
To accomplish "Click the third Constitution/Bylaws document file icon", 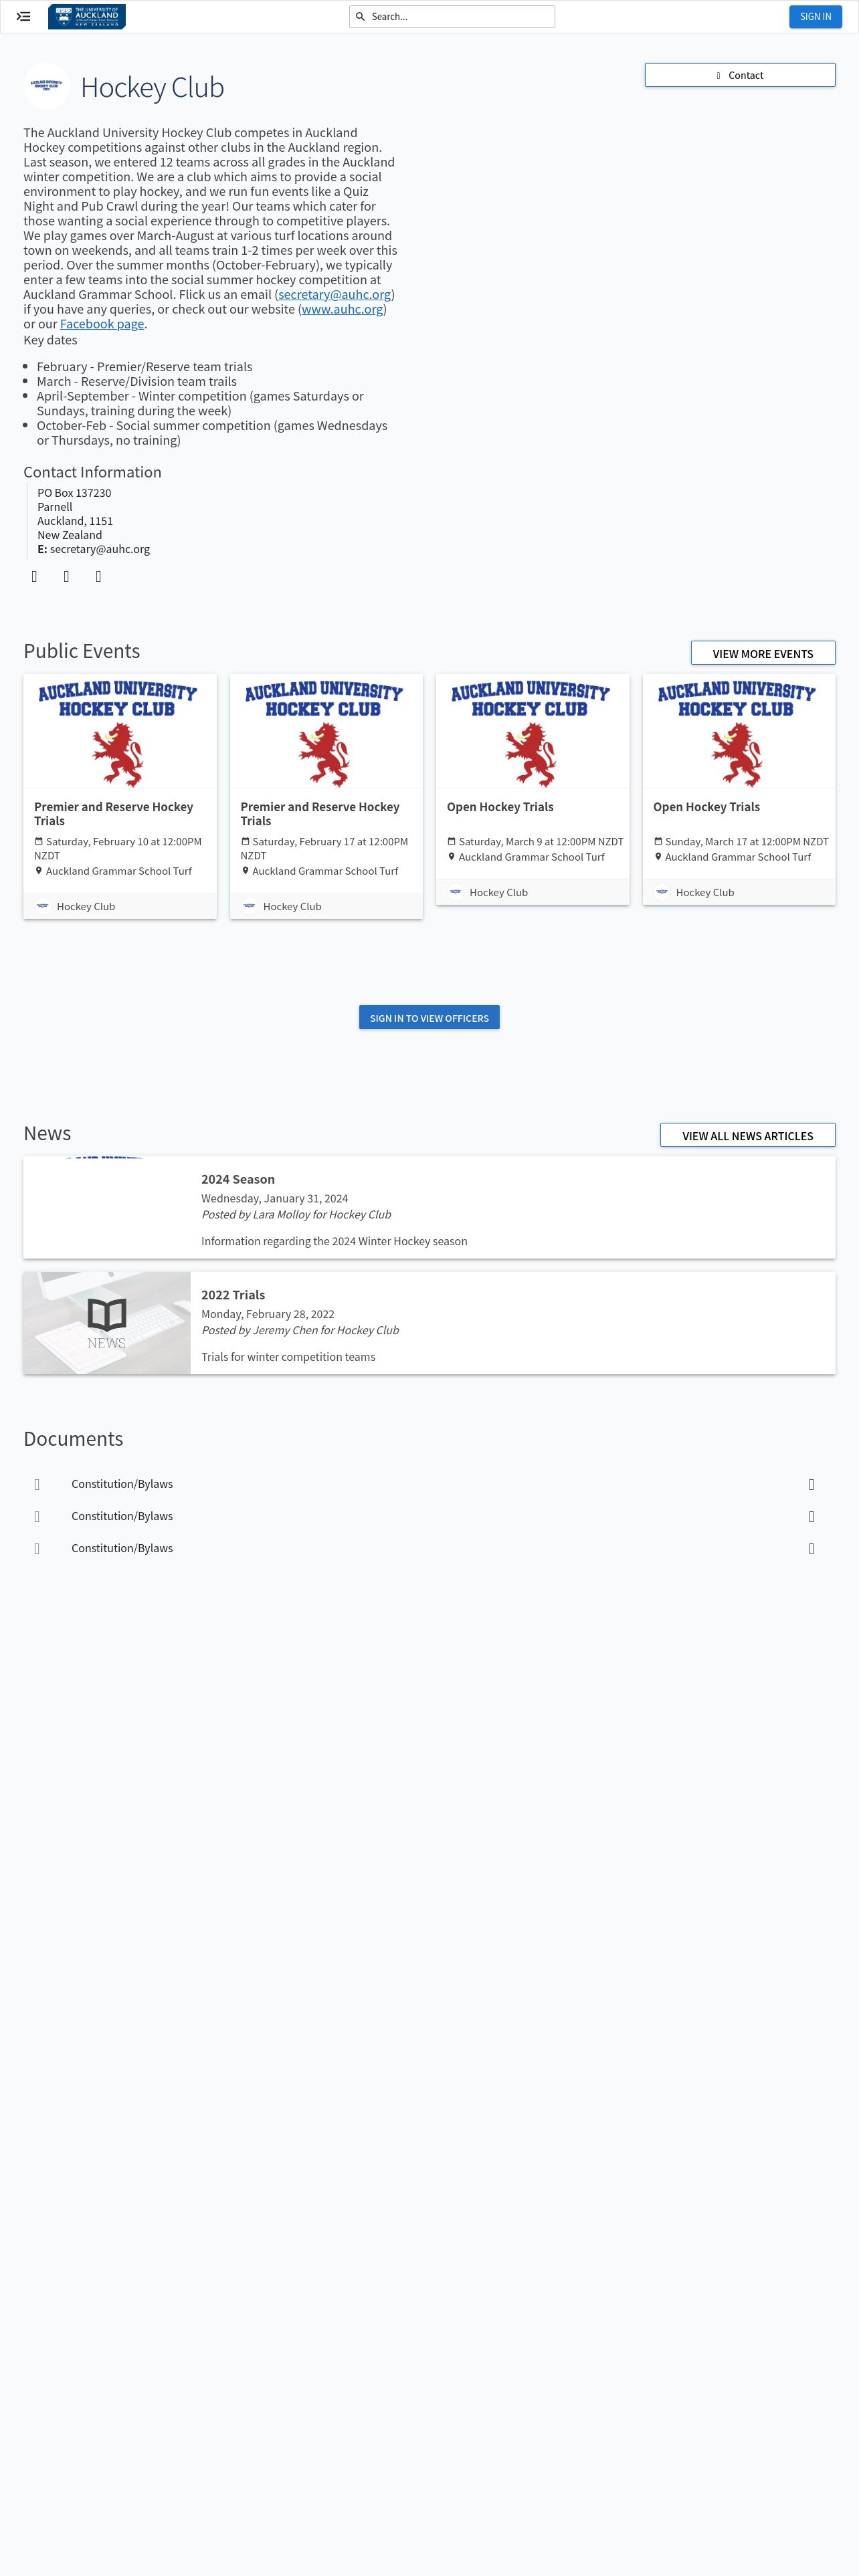I will (37, 1549).
